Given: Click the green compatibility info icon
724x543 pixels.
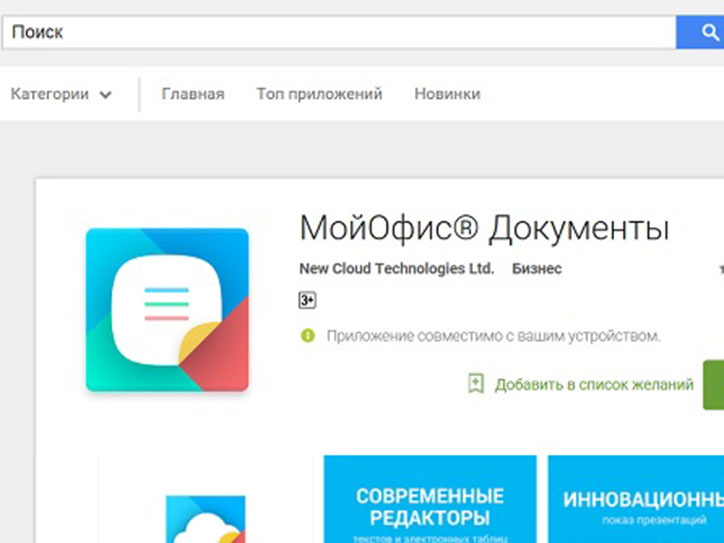Looking at the screenshot, I should coord(308,336).
